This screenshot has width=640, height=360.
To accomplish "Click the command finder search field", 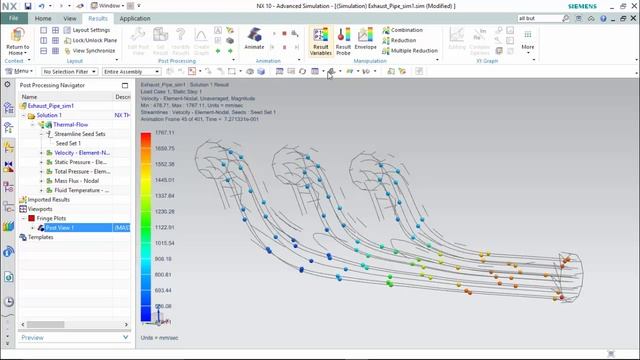I will click(x=539, y=18).
